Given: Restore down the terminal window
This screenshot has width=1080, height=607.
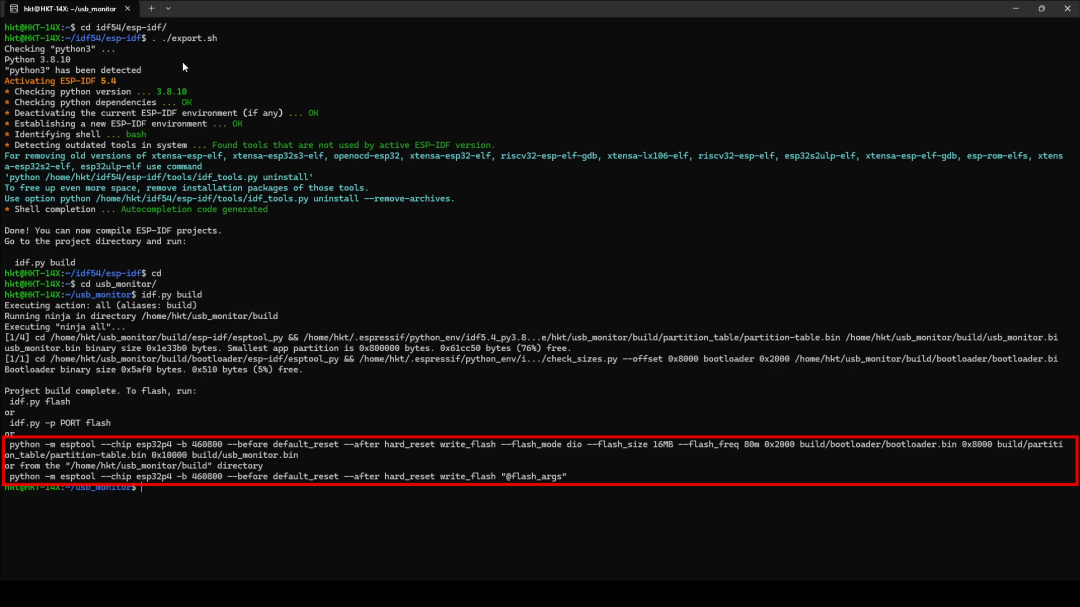Looking at the screenshot, I should [1040, 8].
